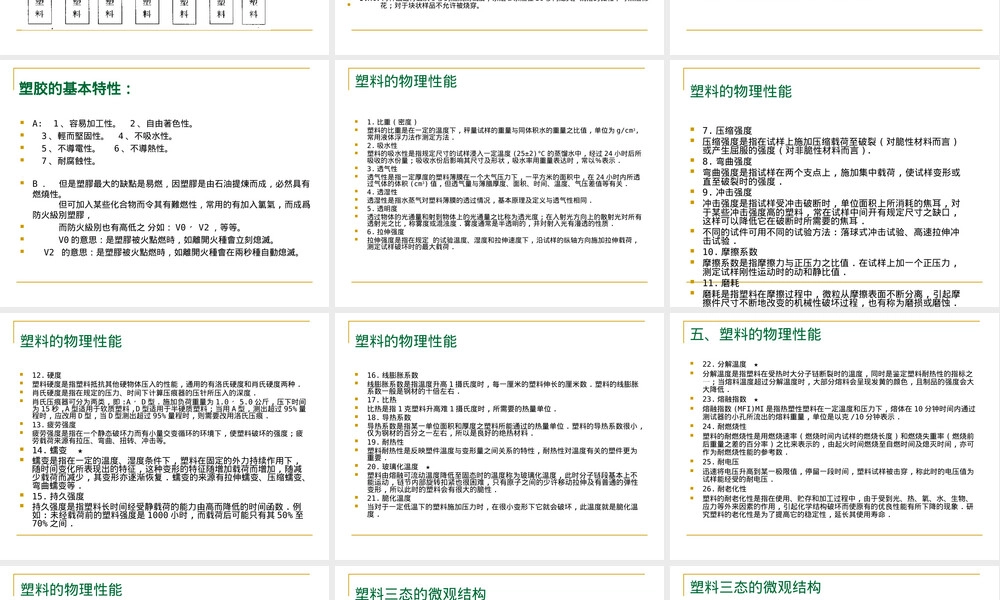Click the heading 12. 硬度
The width and height of the screenshot is (1000, 600).
(47, 376)
